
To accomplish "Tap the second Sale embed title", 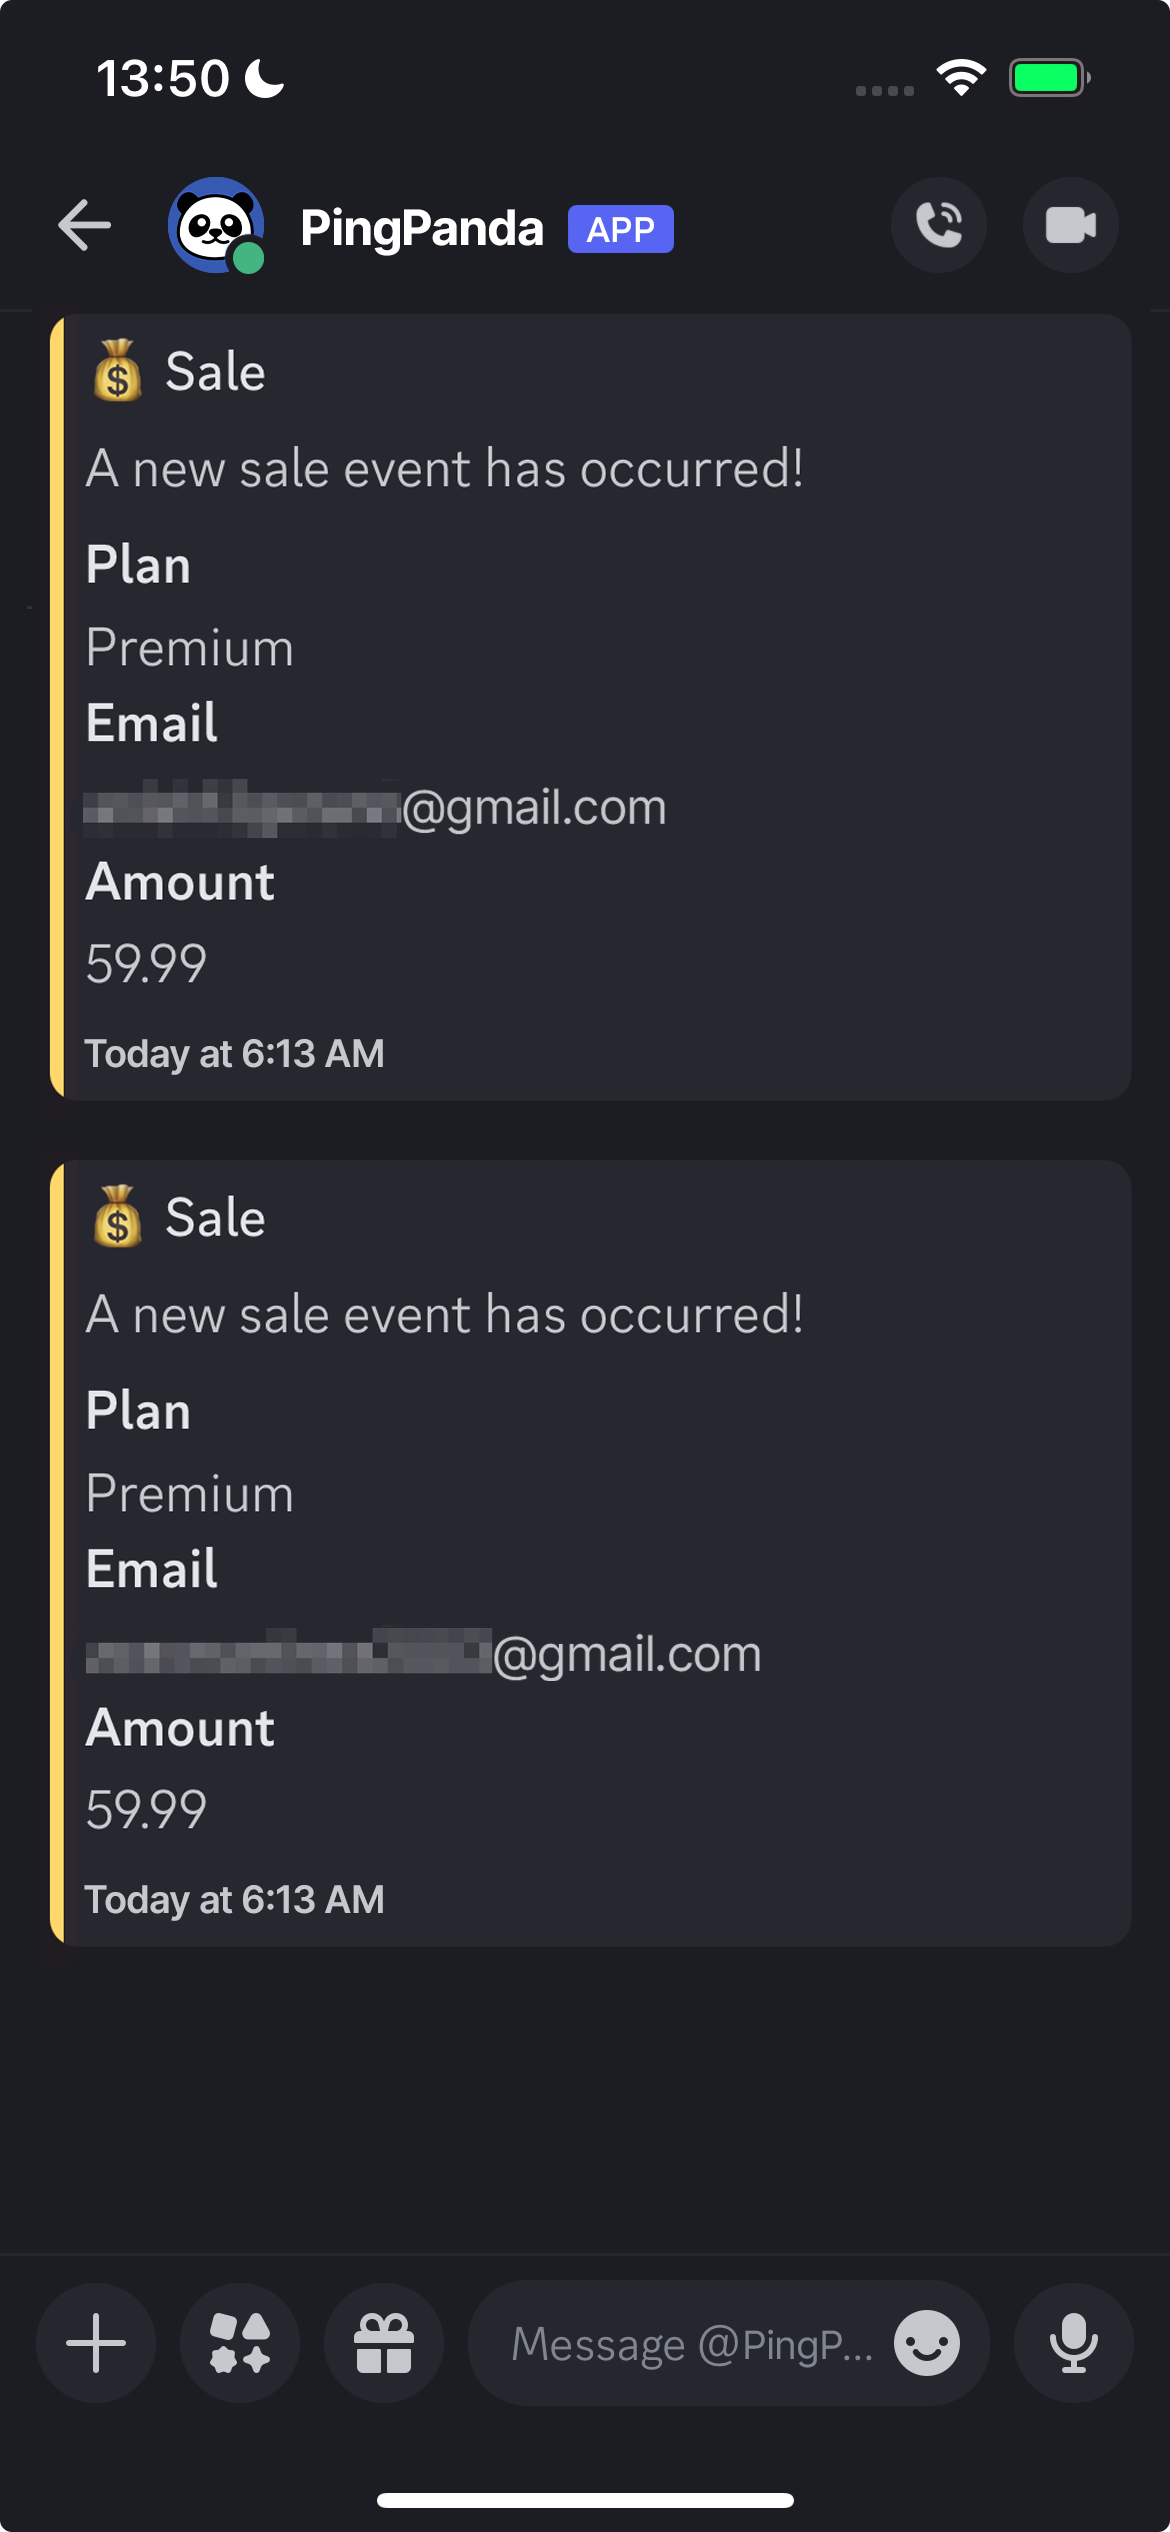I will [x=215, y=1218].
